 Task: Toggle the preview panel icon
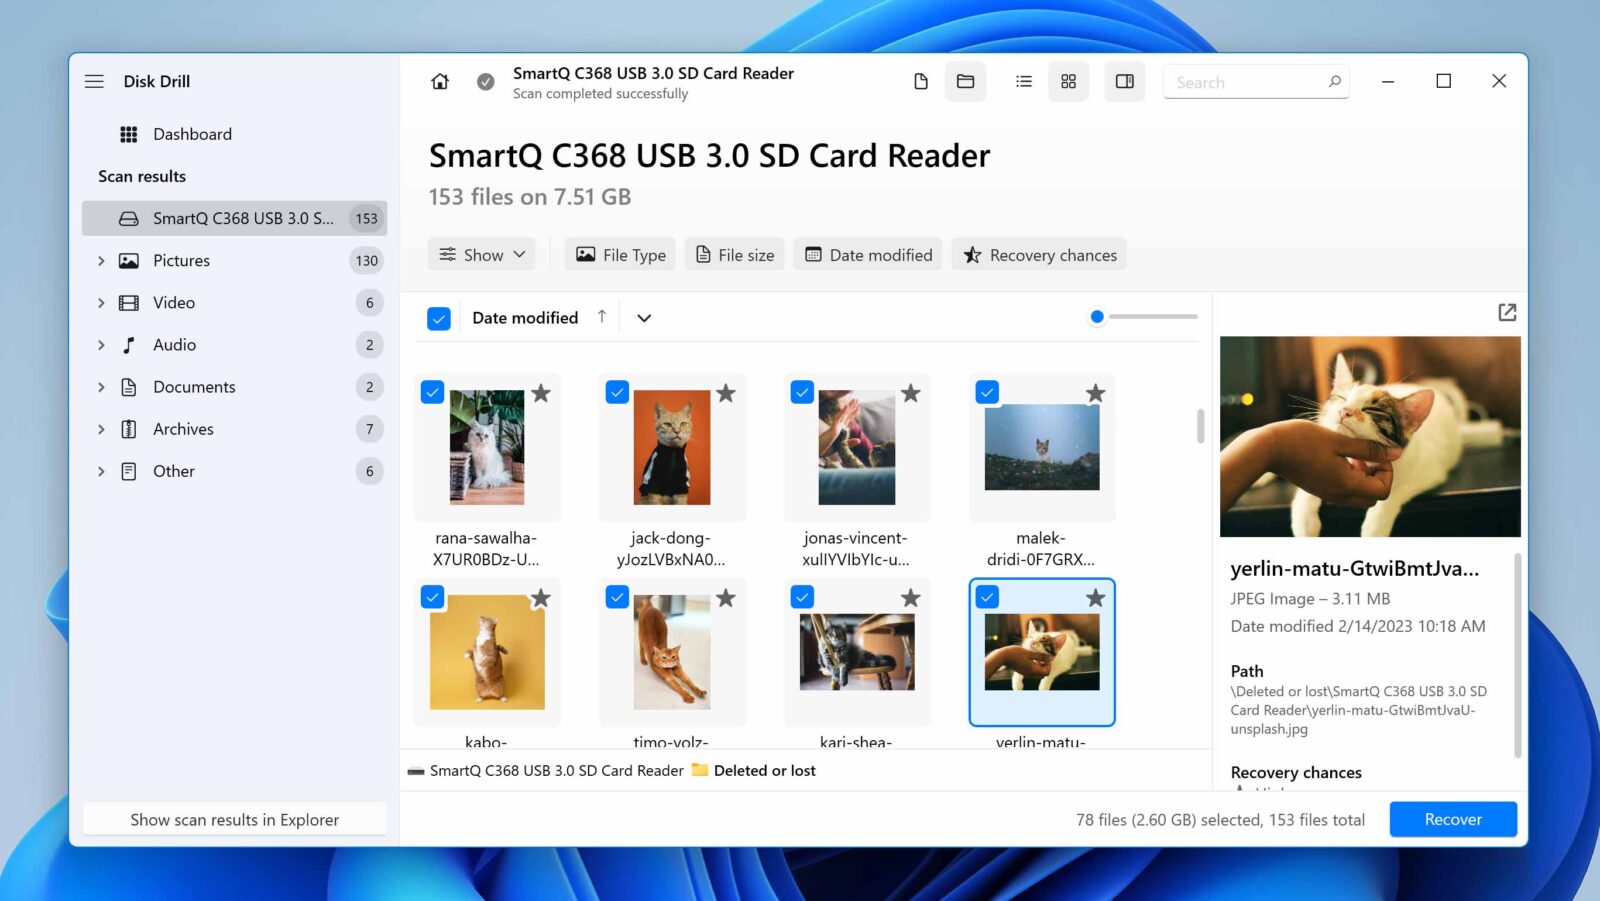(1123, 81)
